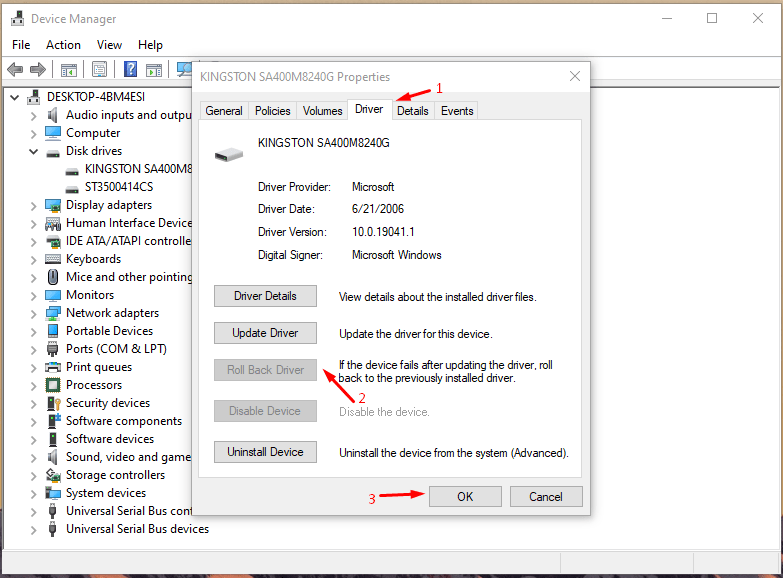Open the Help menu
This screenshot has height=578, width=783.
[x=150, y=45]
